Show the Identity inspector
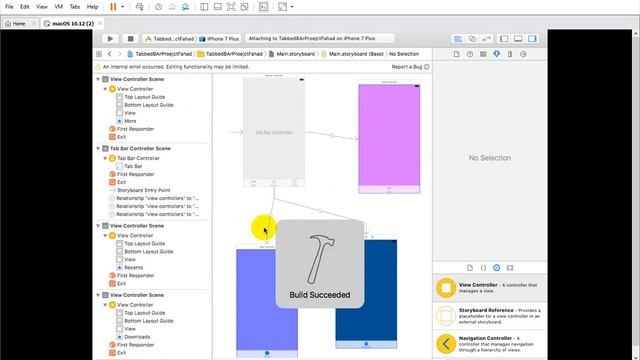The height and width of the screenshot is (360, 640). [x=483, y=54]
